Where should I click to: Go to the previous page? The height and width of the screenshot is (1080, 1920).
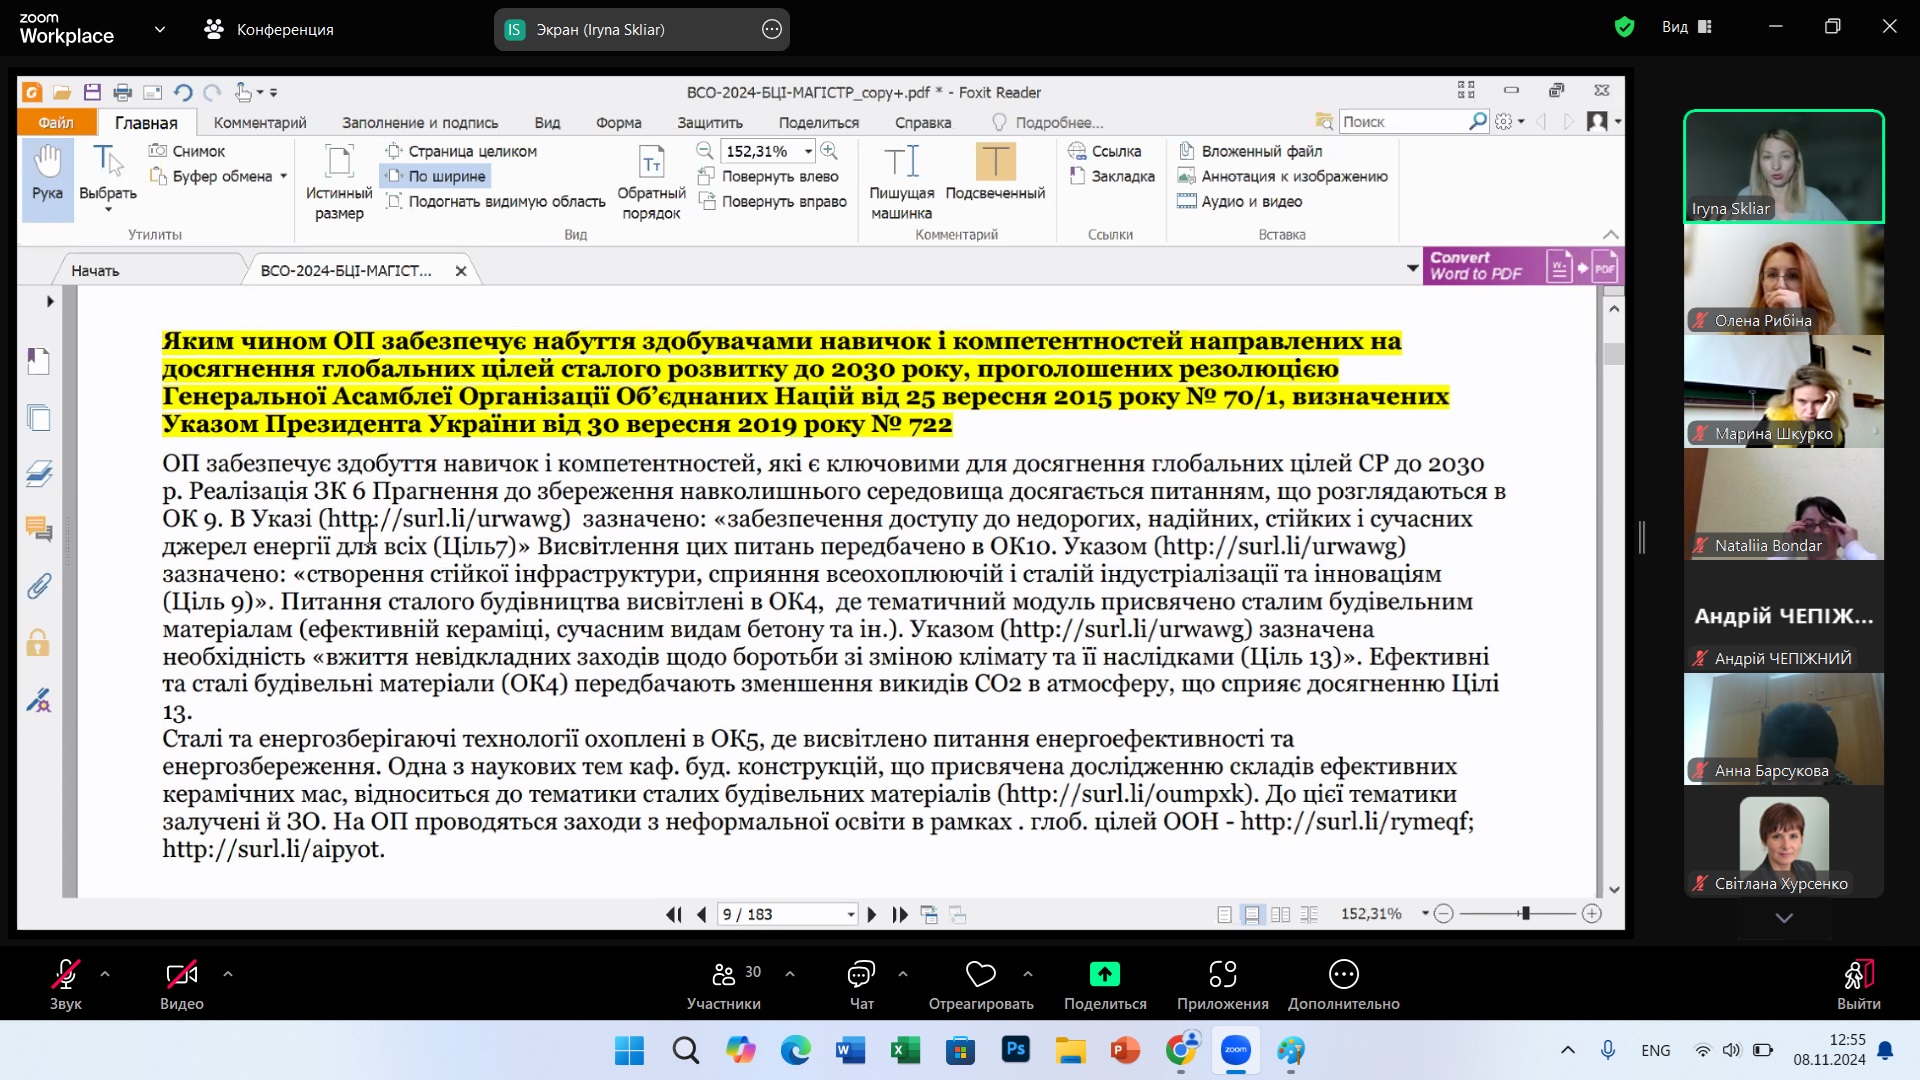[702, 914]
